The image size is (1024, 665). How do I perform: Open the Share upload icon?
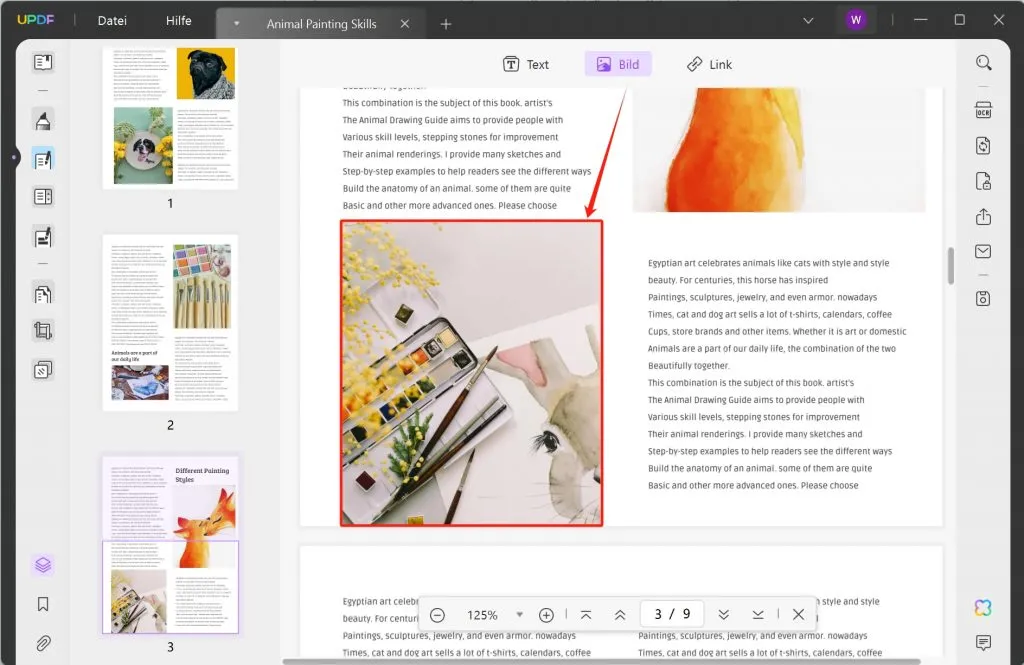[x=984, y=216]
